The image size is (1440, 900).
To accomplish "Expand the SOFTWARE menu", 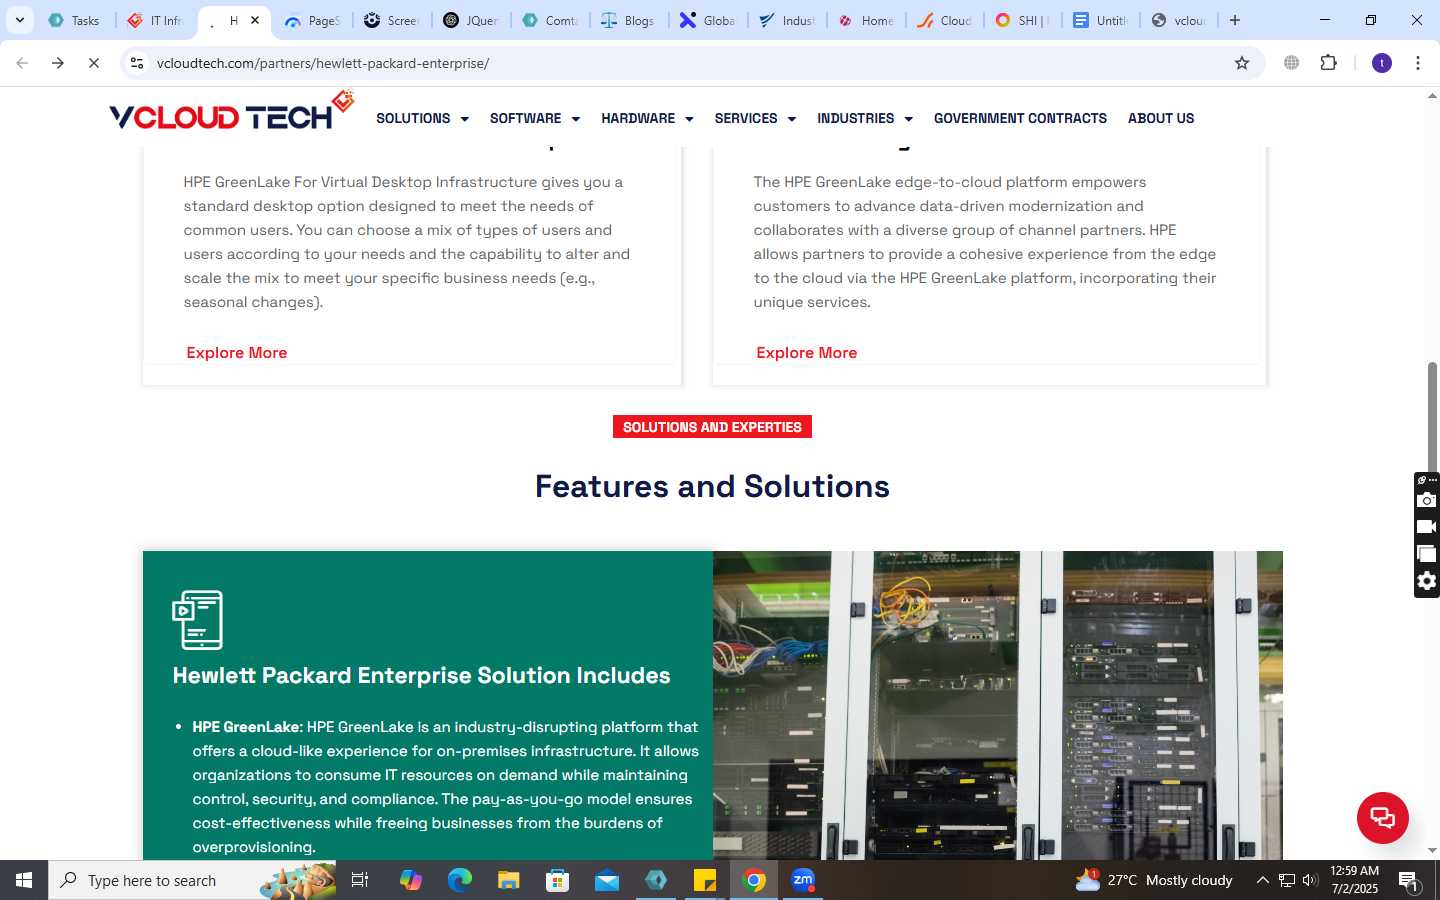I will pyautogui.click(x=535, y=118).
